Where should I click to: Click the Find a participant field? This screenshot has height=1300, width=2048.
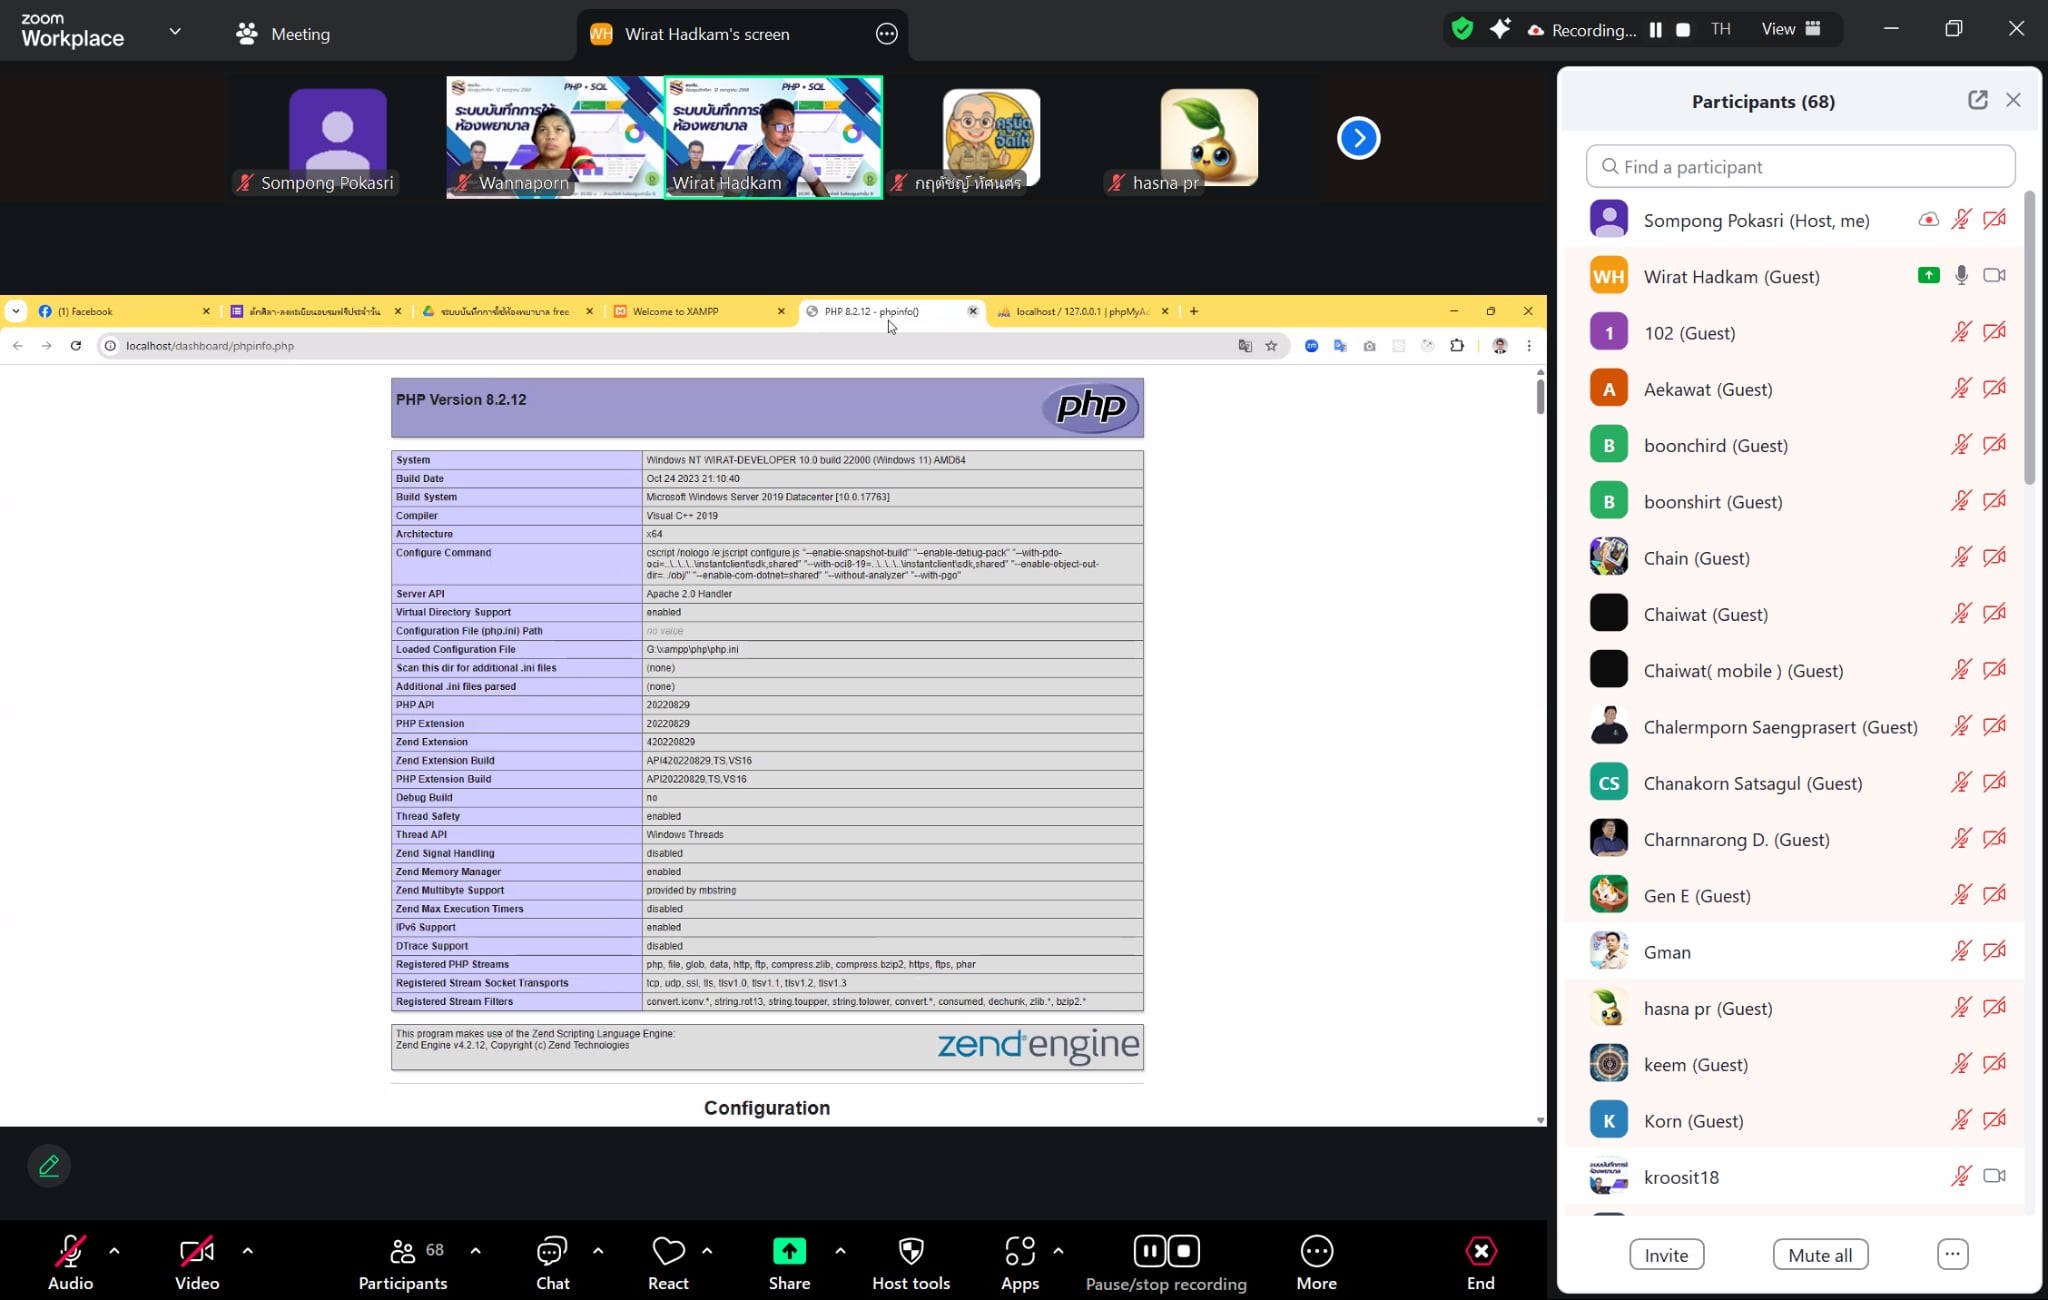point(1800,167)
